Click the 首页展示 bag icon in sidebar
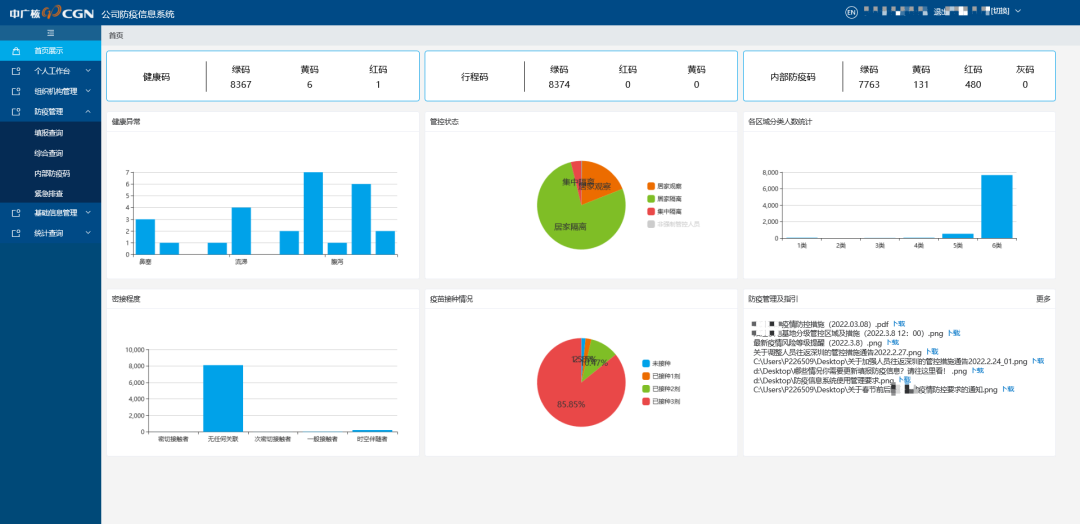Image resolution: width=1080 pixels, height=524 pixels. 16,50
